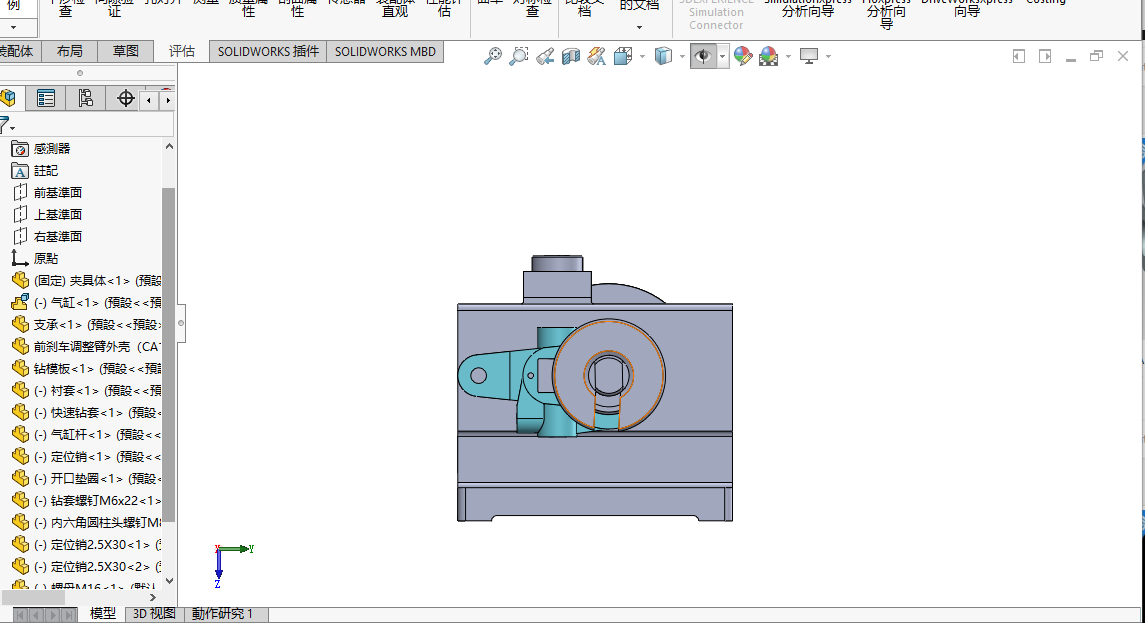Select the 前基準面 plane

(x=47, y=193)
